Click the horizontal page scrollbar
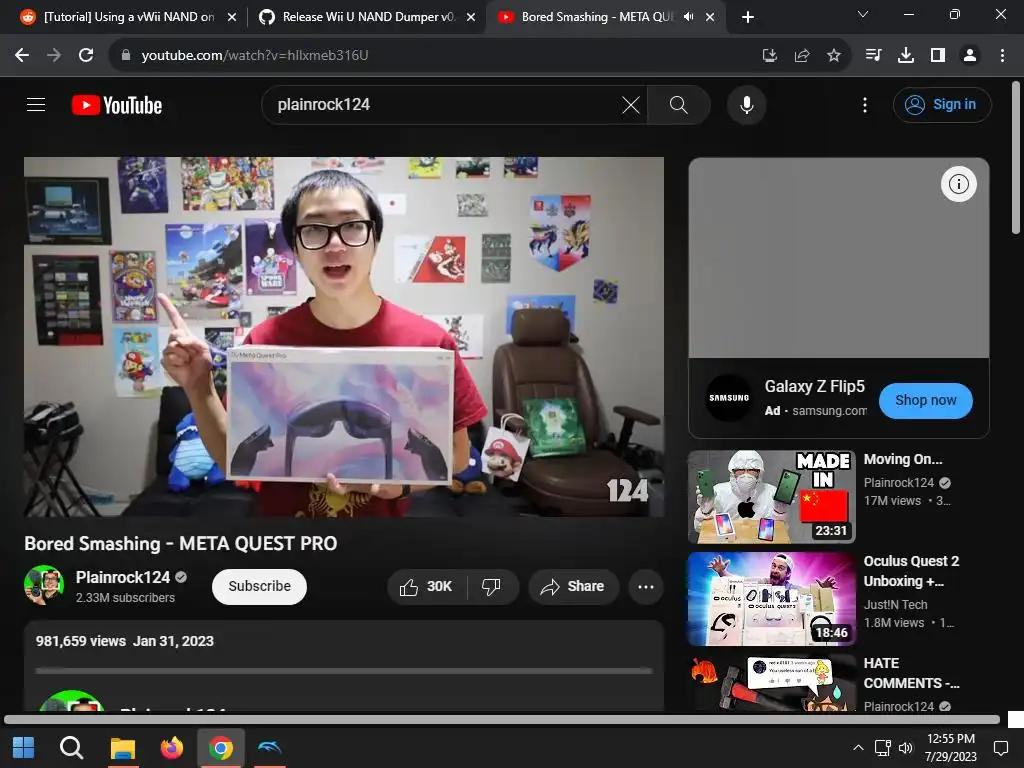Image resolution: width=1024 pixels, height=768 pixels. [x=502, y=720]
